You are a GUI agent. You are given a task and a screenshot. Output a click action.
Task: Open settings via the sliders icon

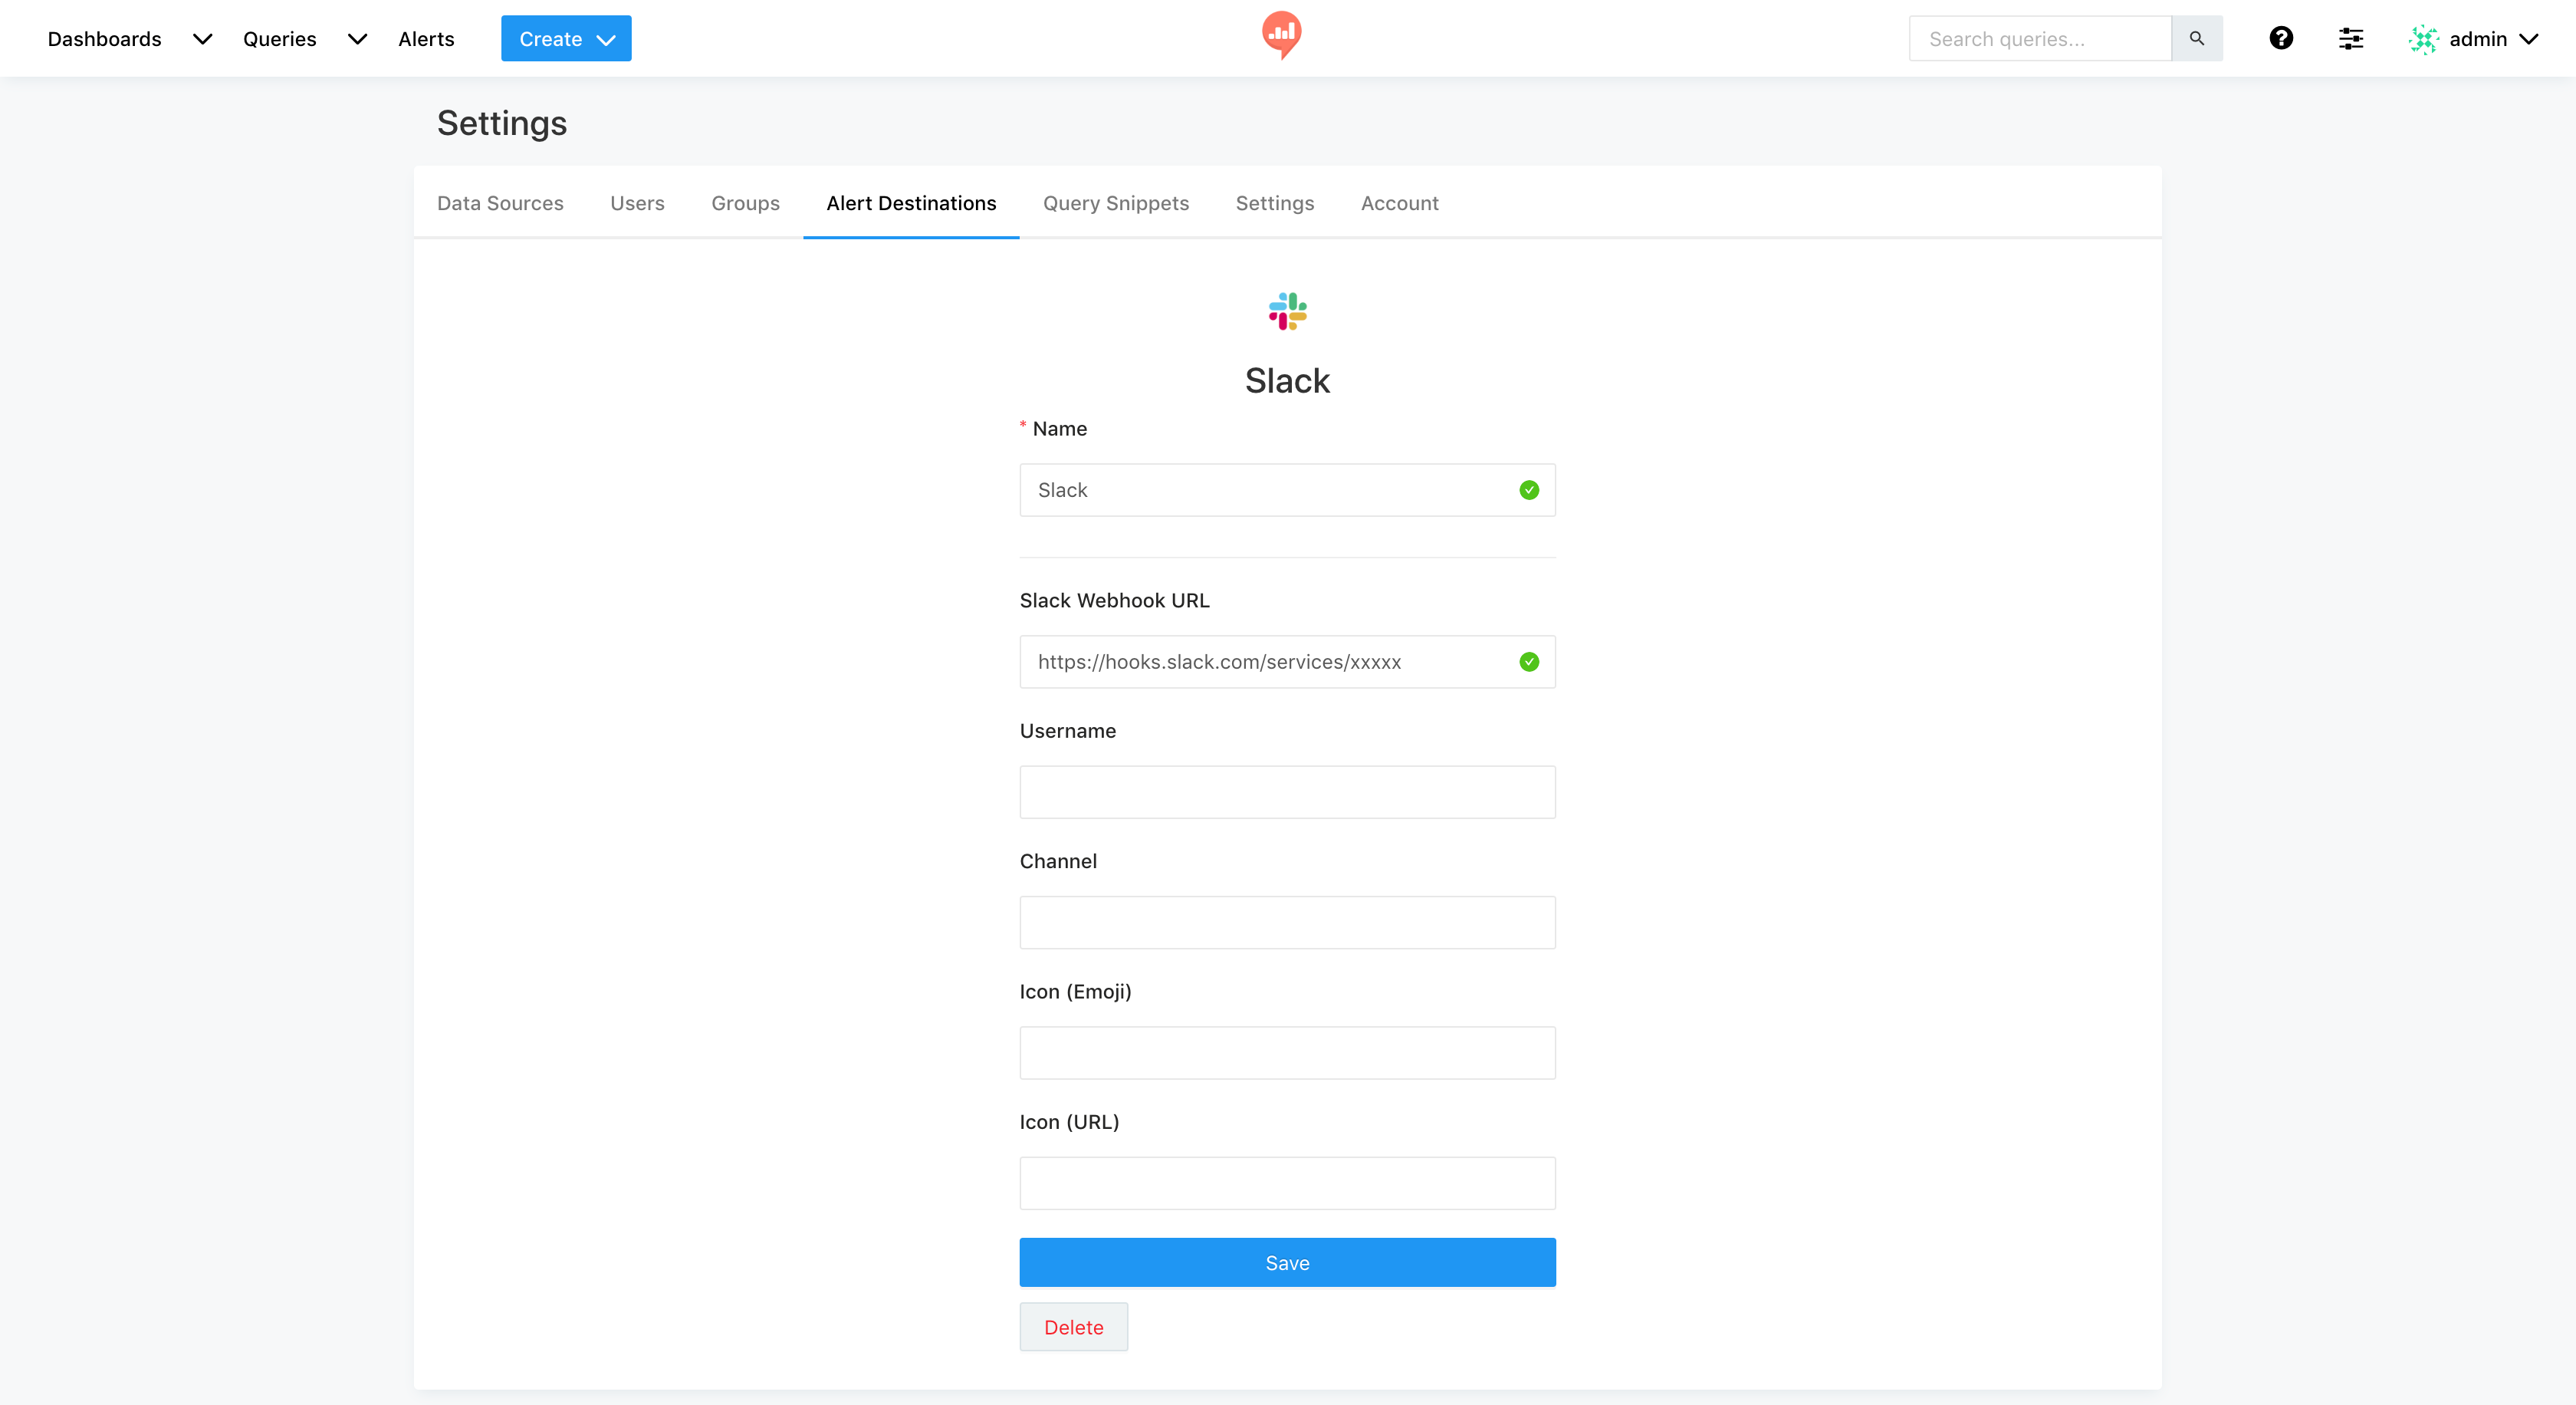[2351, 38]
